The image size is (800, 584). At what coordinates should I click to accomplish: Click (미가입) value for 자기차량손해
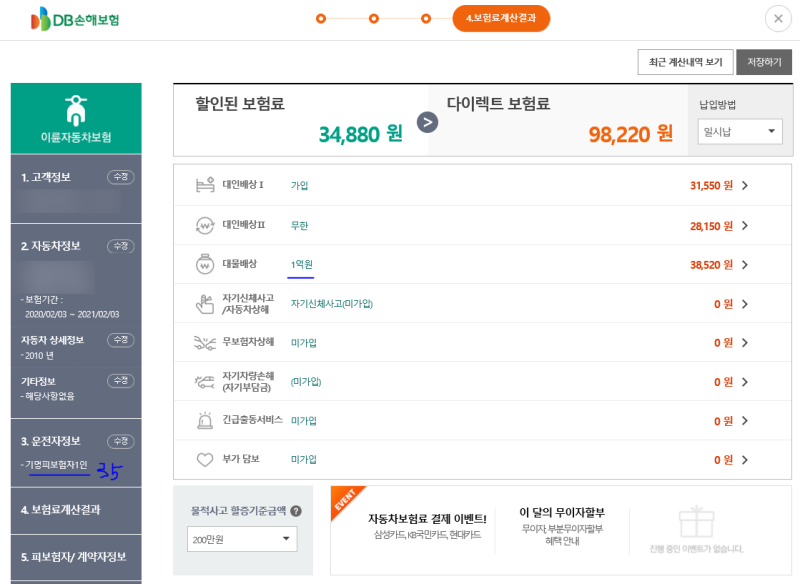306,382
